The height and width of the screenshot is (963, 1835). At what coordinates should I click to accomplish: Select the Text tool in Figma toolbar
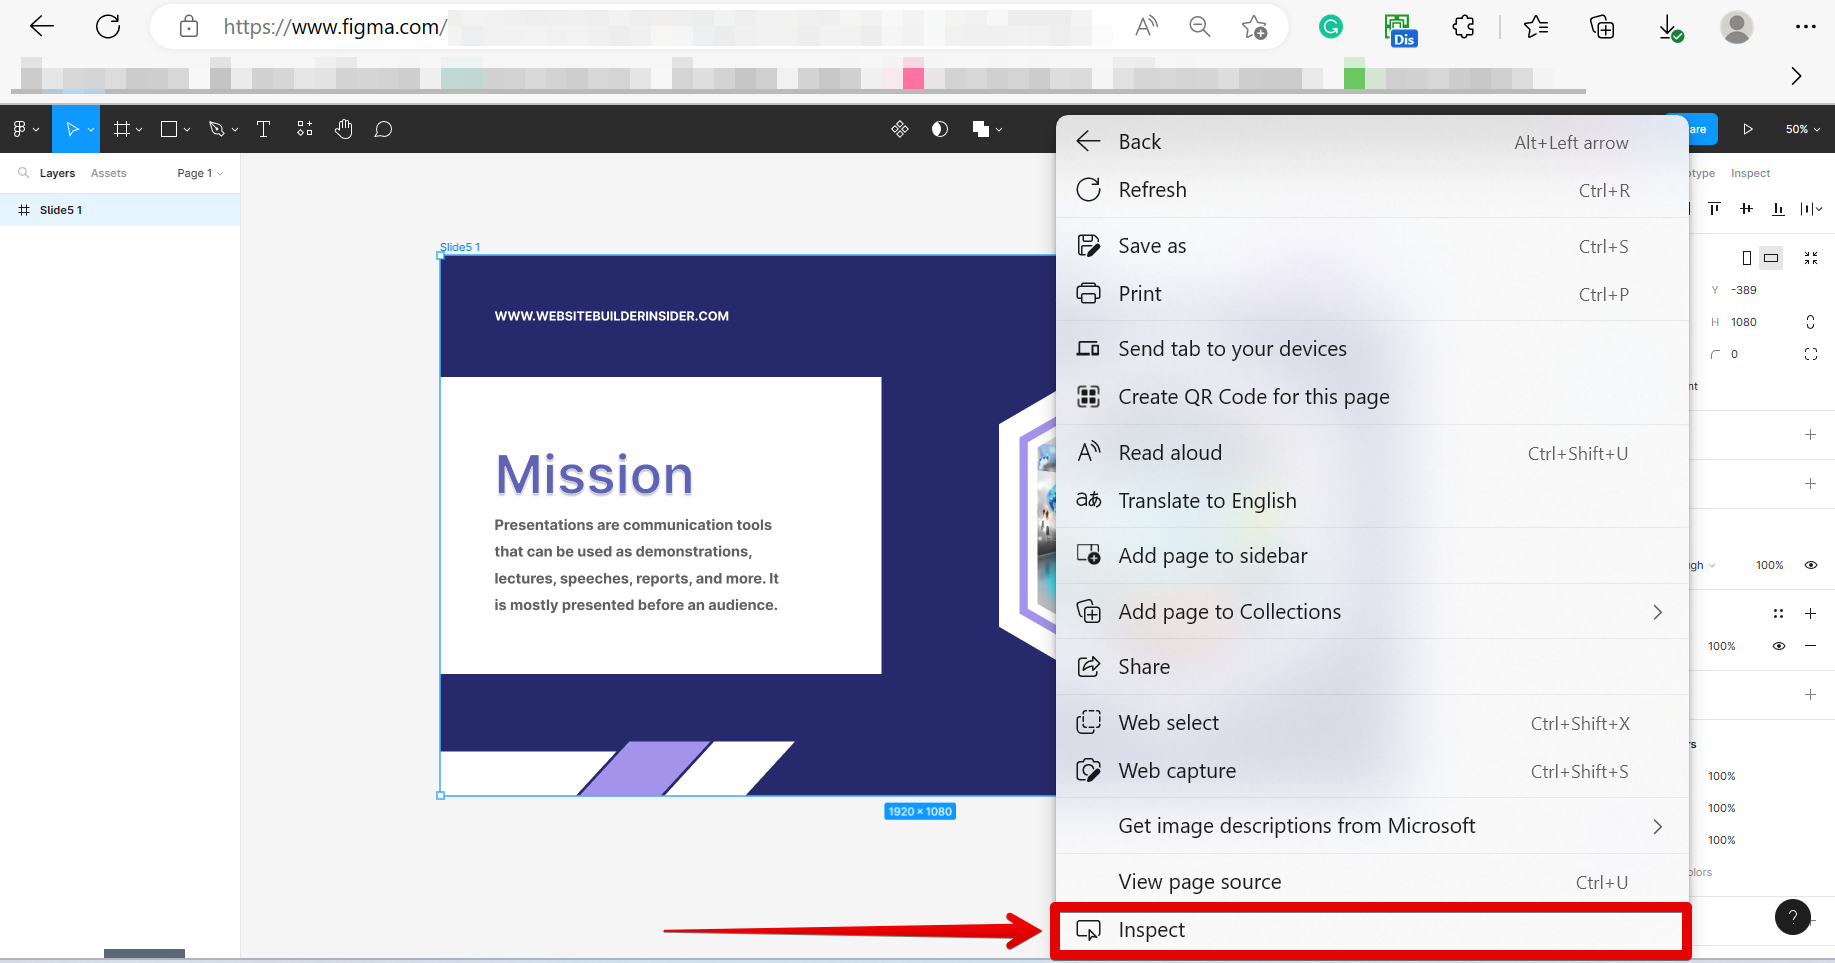[263, 129]
